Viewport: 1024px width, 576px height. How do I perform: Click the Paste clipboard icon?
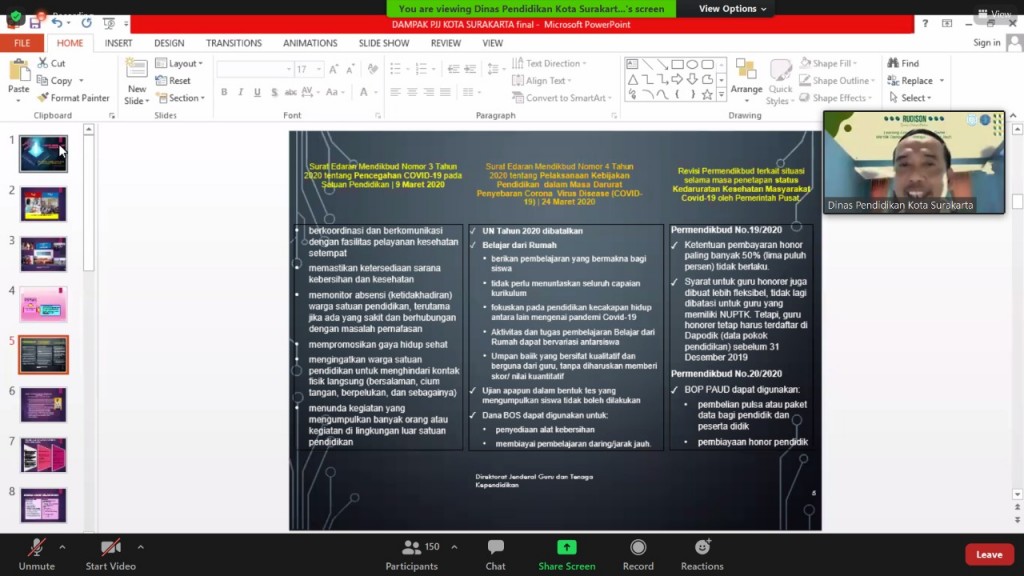point(18,72)
